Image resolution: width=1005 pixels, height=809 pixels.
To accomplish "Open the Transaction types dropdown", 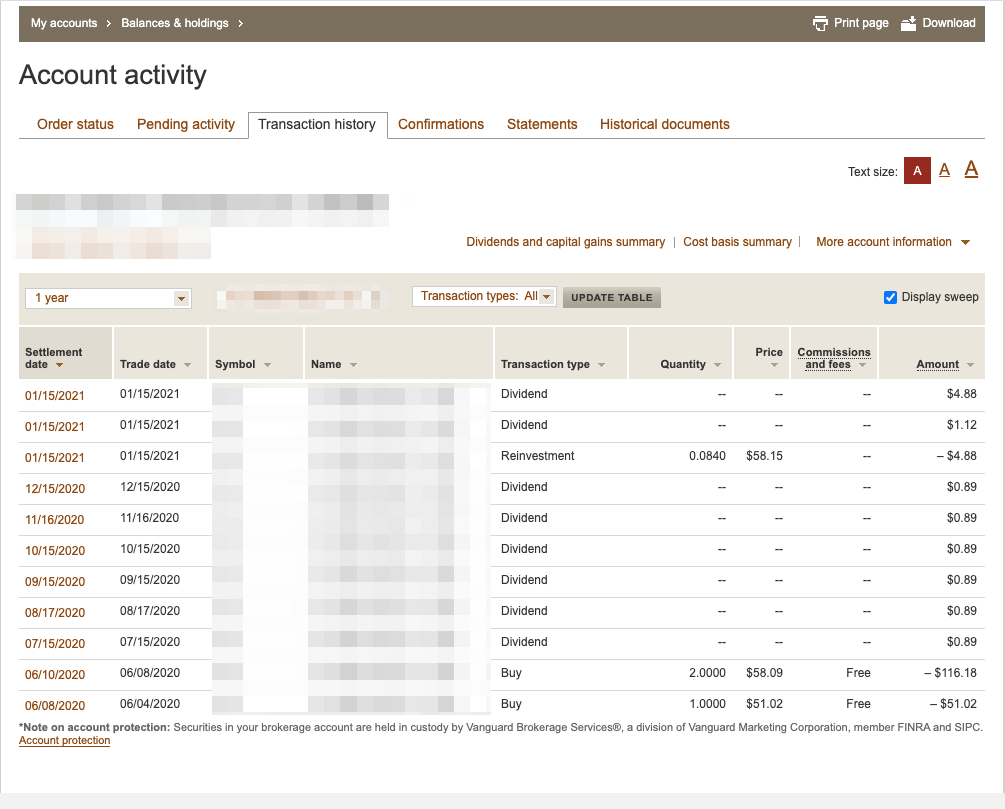I will pos(546,297).
